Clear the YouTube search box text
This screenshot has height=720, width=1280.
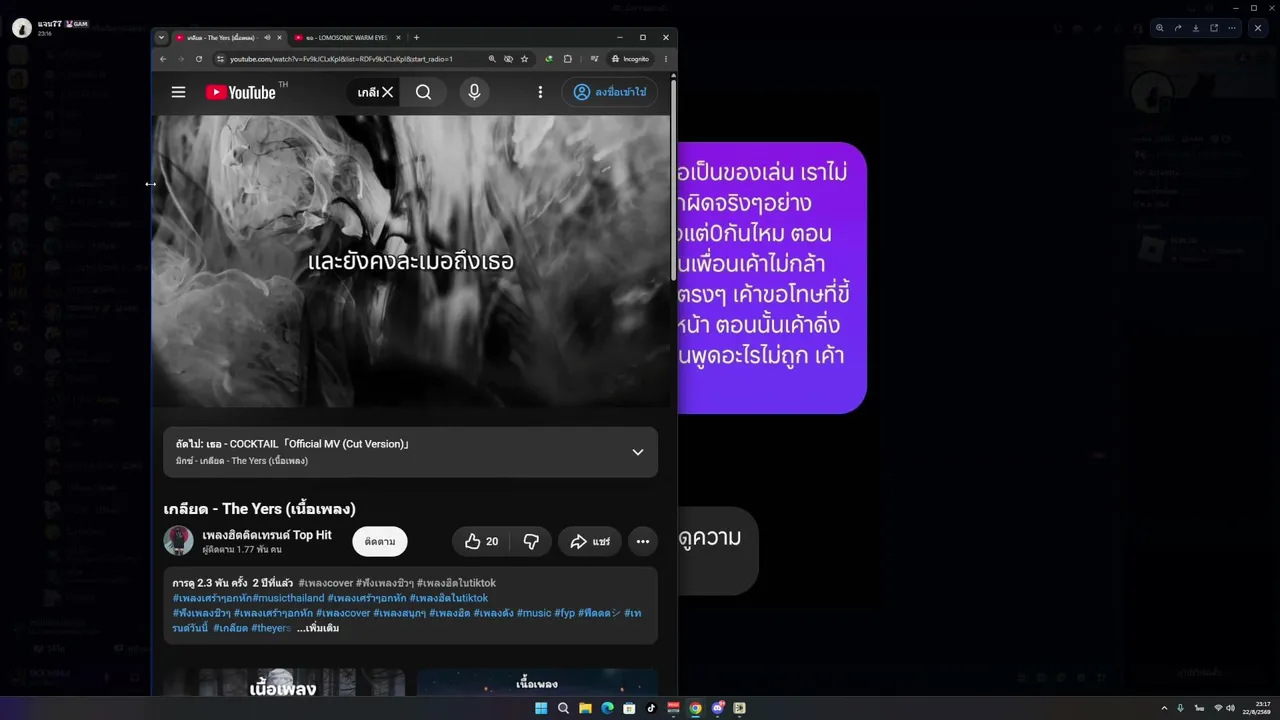tap(388, 92)
